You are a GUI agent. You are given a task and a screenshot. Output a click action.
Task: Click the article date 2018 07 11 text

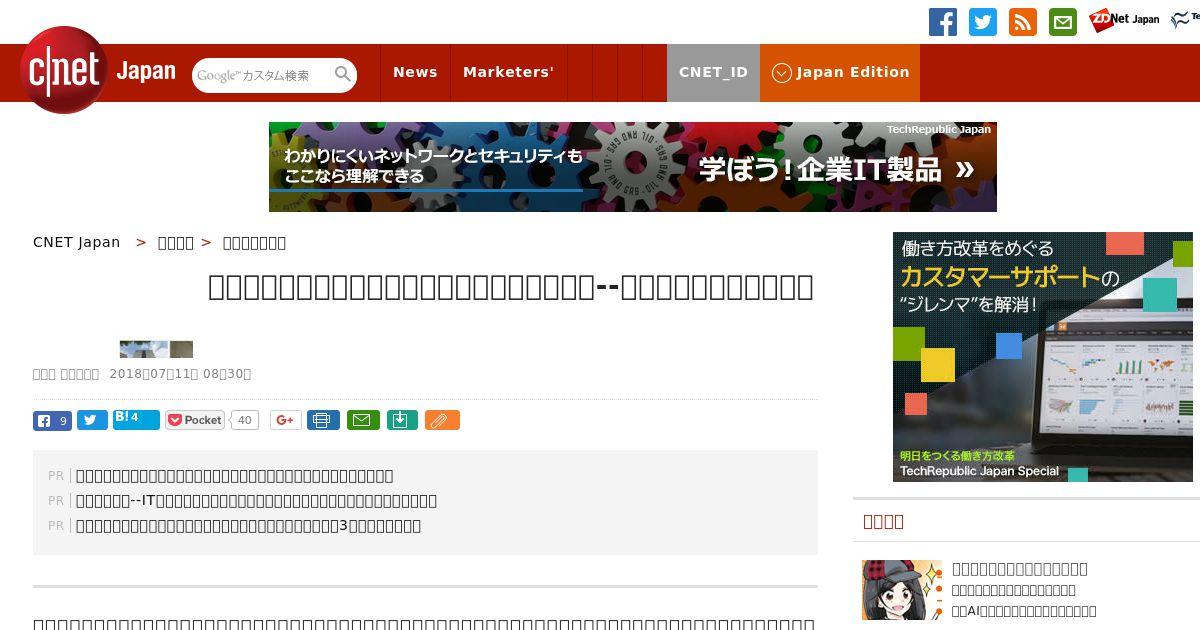(180, 374)
